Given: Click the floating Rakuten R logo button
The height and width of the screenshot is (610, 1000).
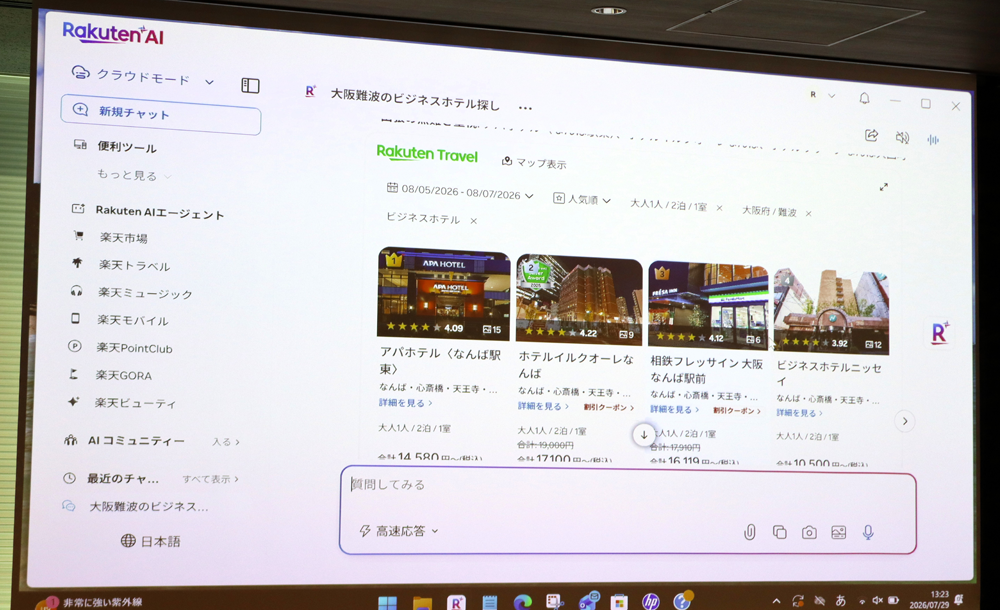Looking at the screenshot, I should 940,332.
